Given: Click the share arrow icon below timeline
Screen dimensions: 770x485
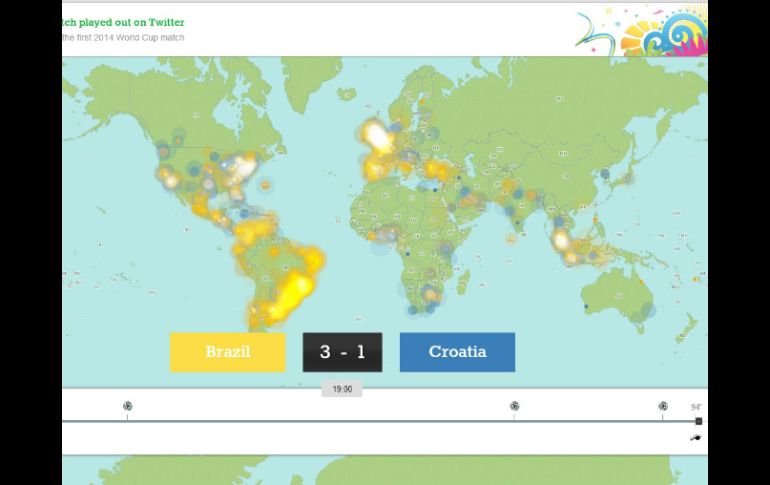Looking at the screenshot, I should click(695, 437).
